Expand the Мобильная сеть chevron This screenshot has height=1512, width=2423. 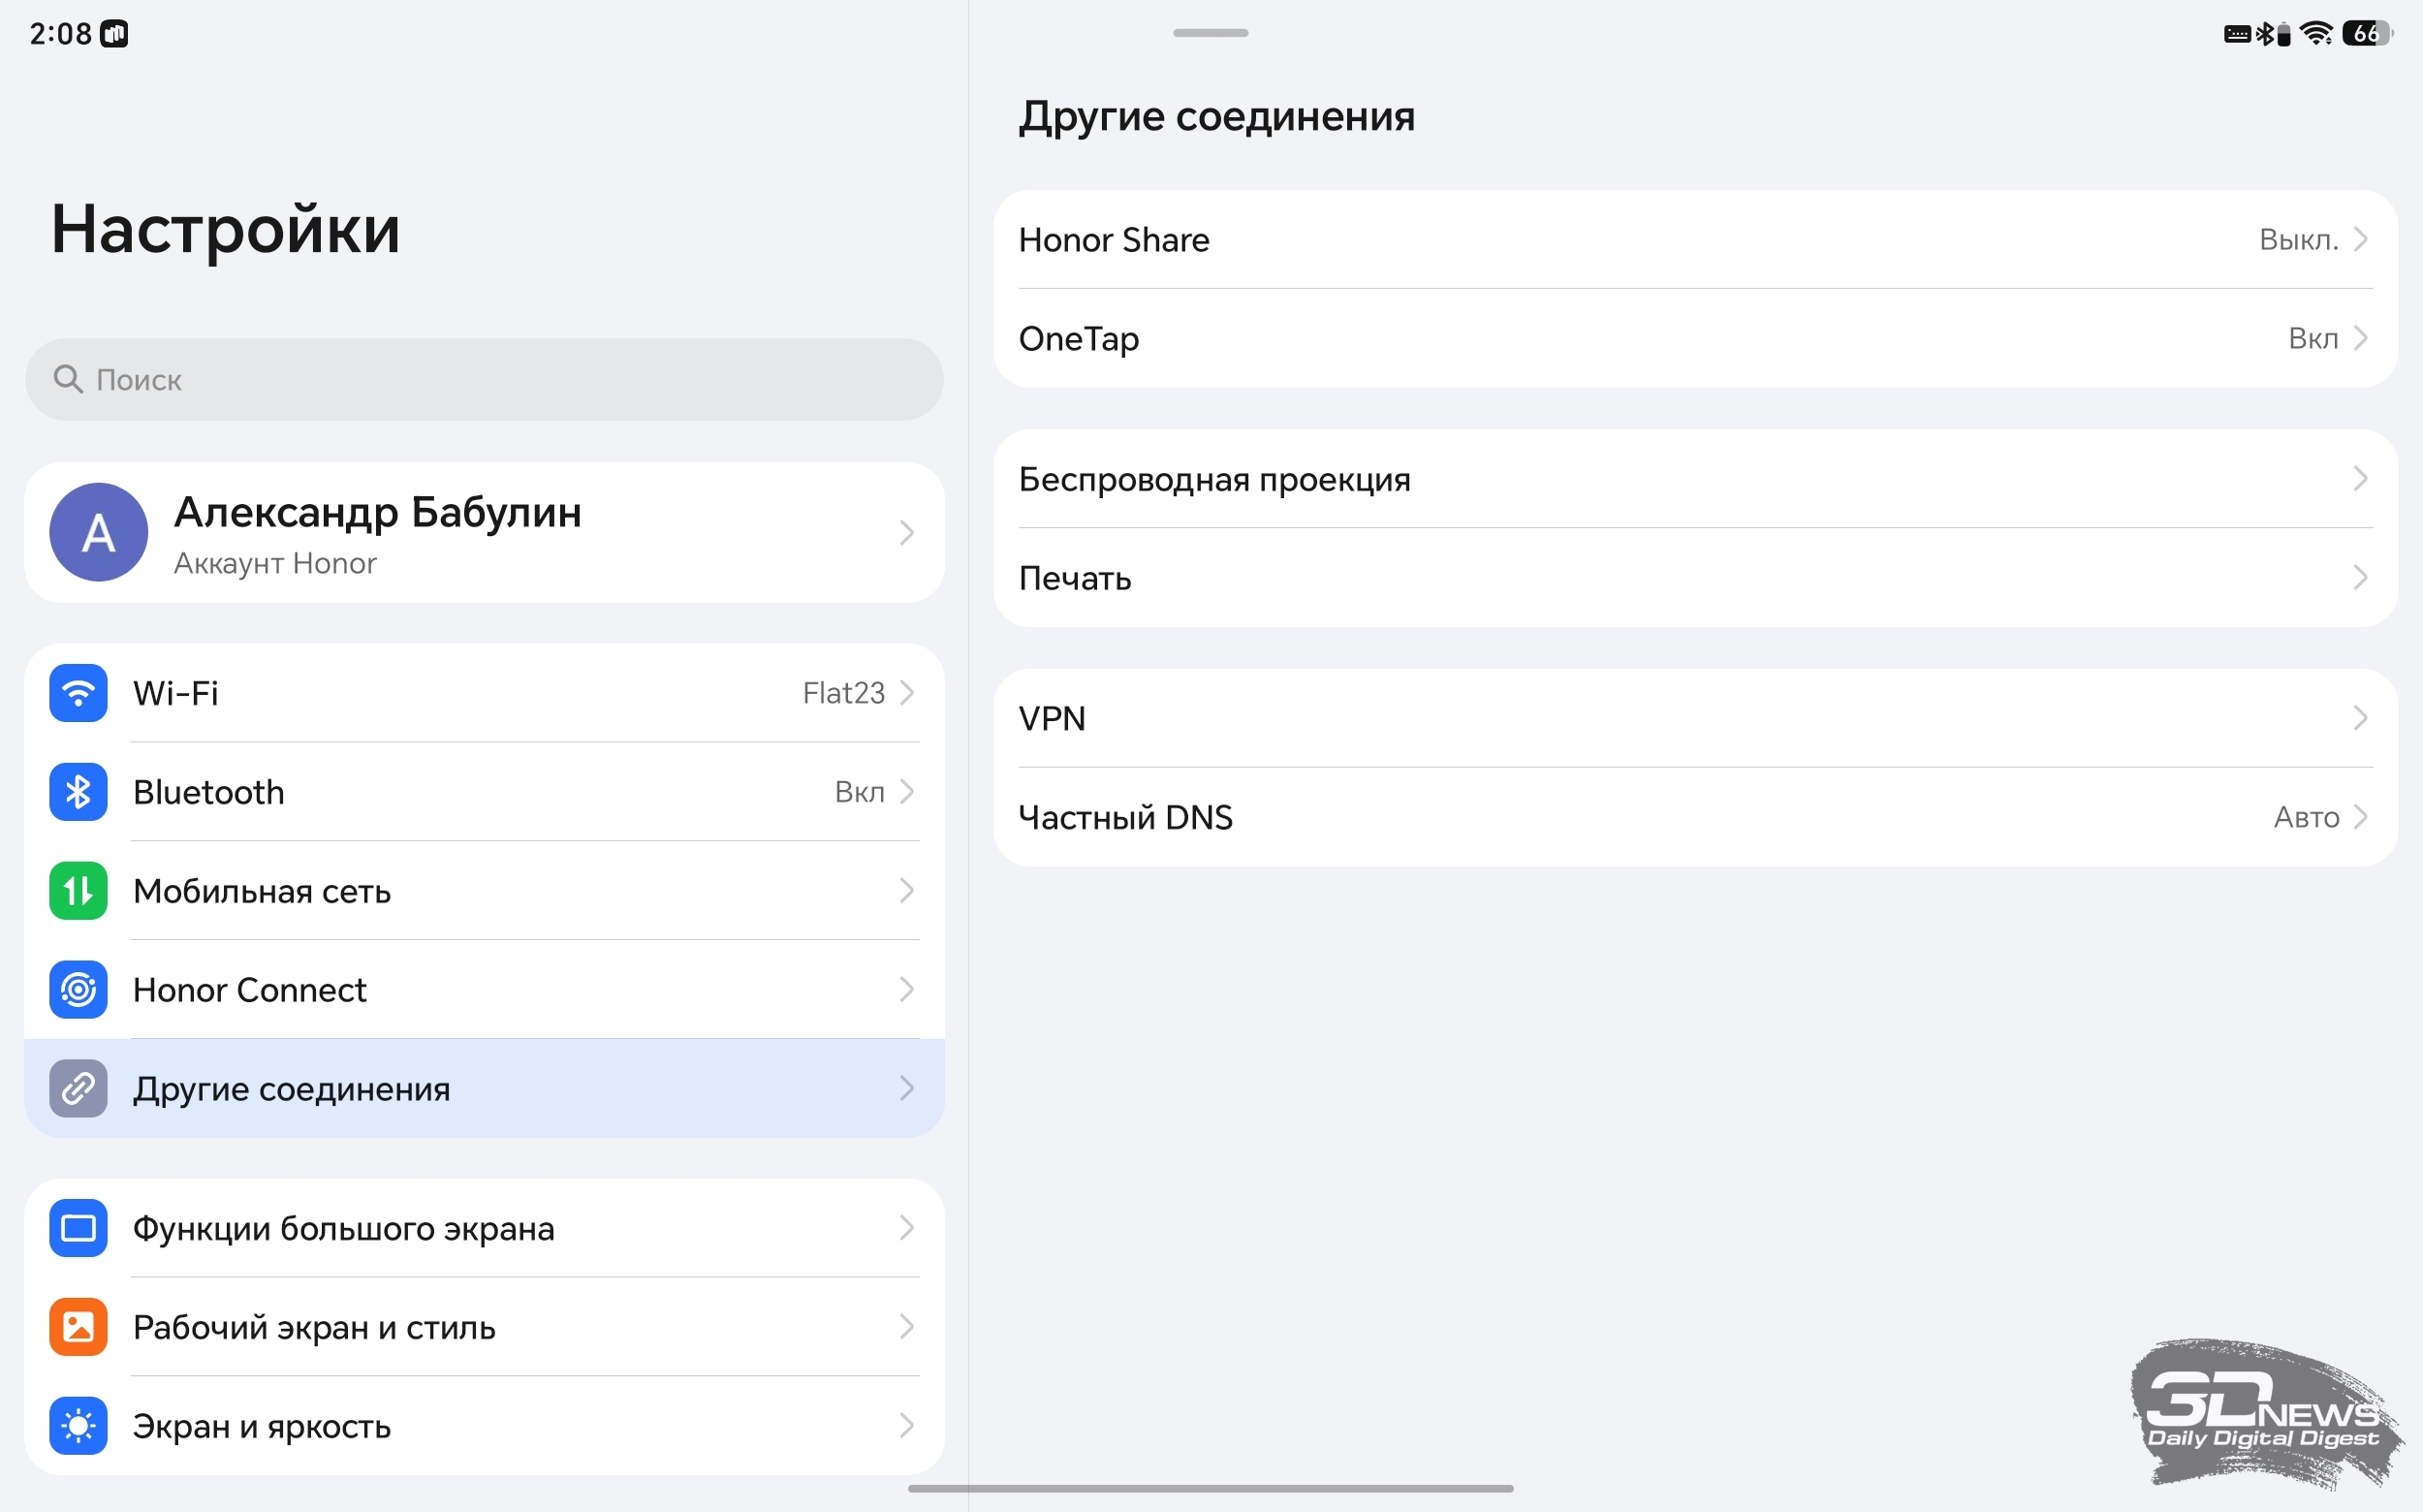click(906, 891)
